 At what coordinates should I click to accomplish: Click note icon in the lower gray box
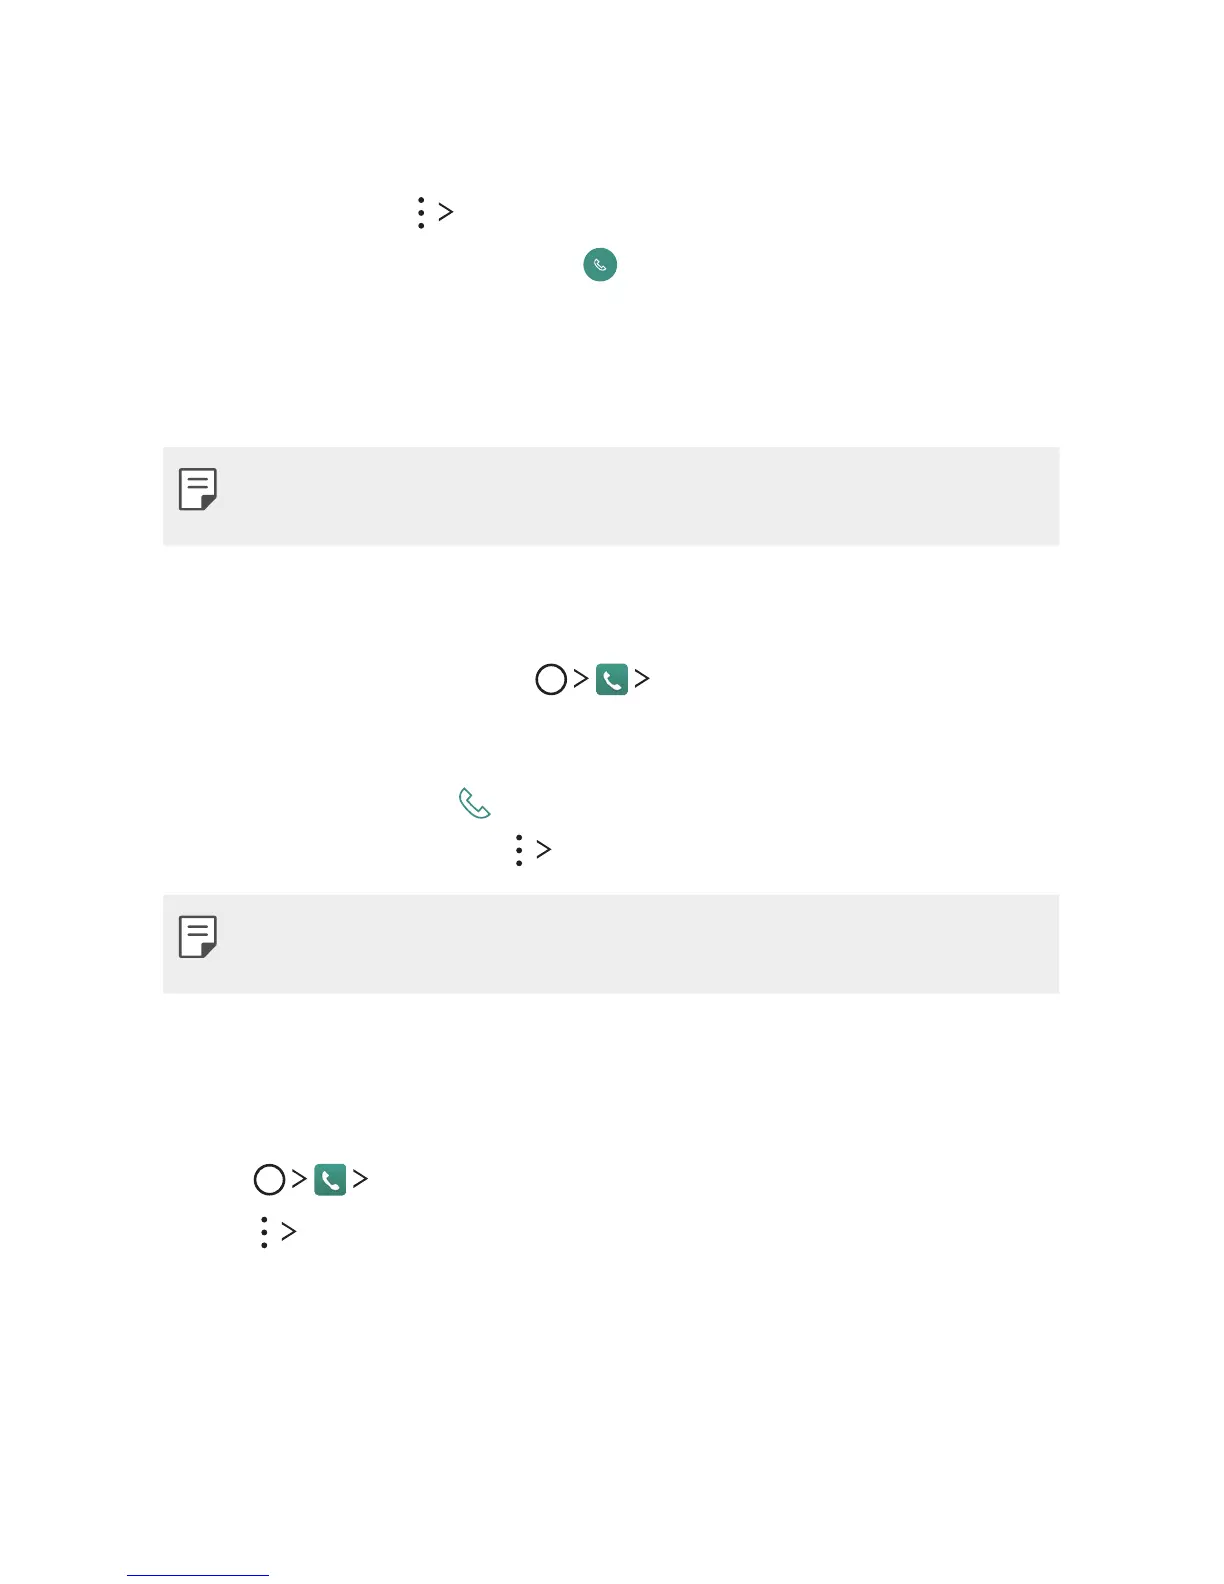click(198, 937)
